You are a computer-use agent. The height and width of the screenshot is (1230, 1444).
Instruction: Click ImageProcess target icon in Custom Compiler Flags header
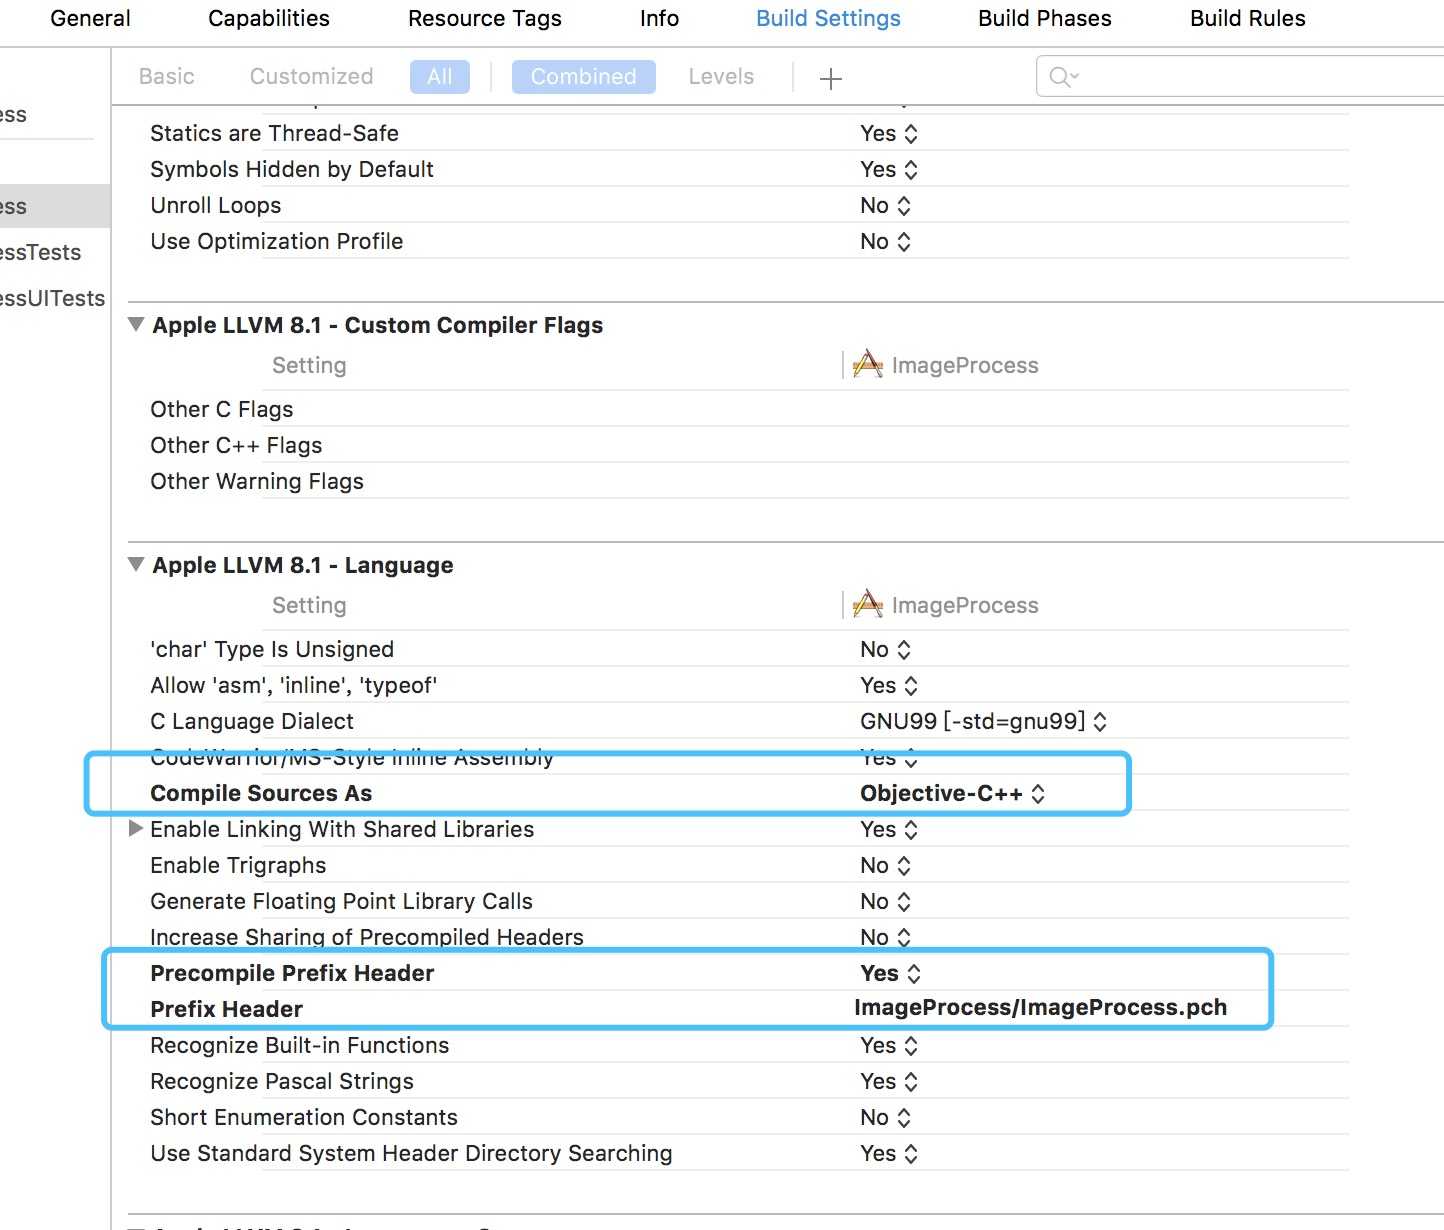(x=867, y=365)
